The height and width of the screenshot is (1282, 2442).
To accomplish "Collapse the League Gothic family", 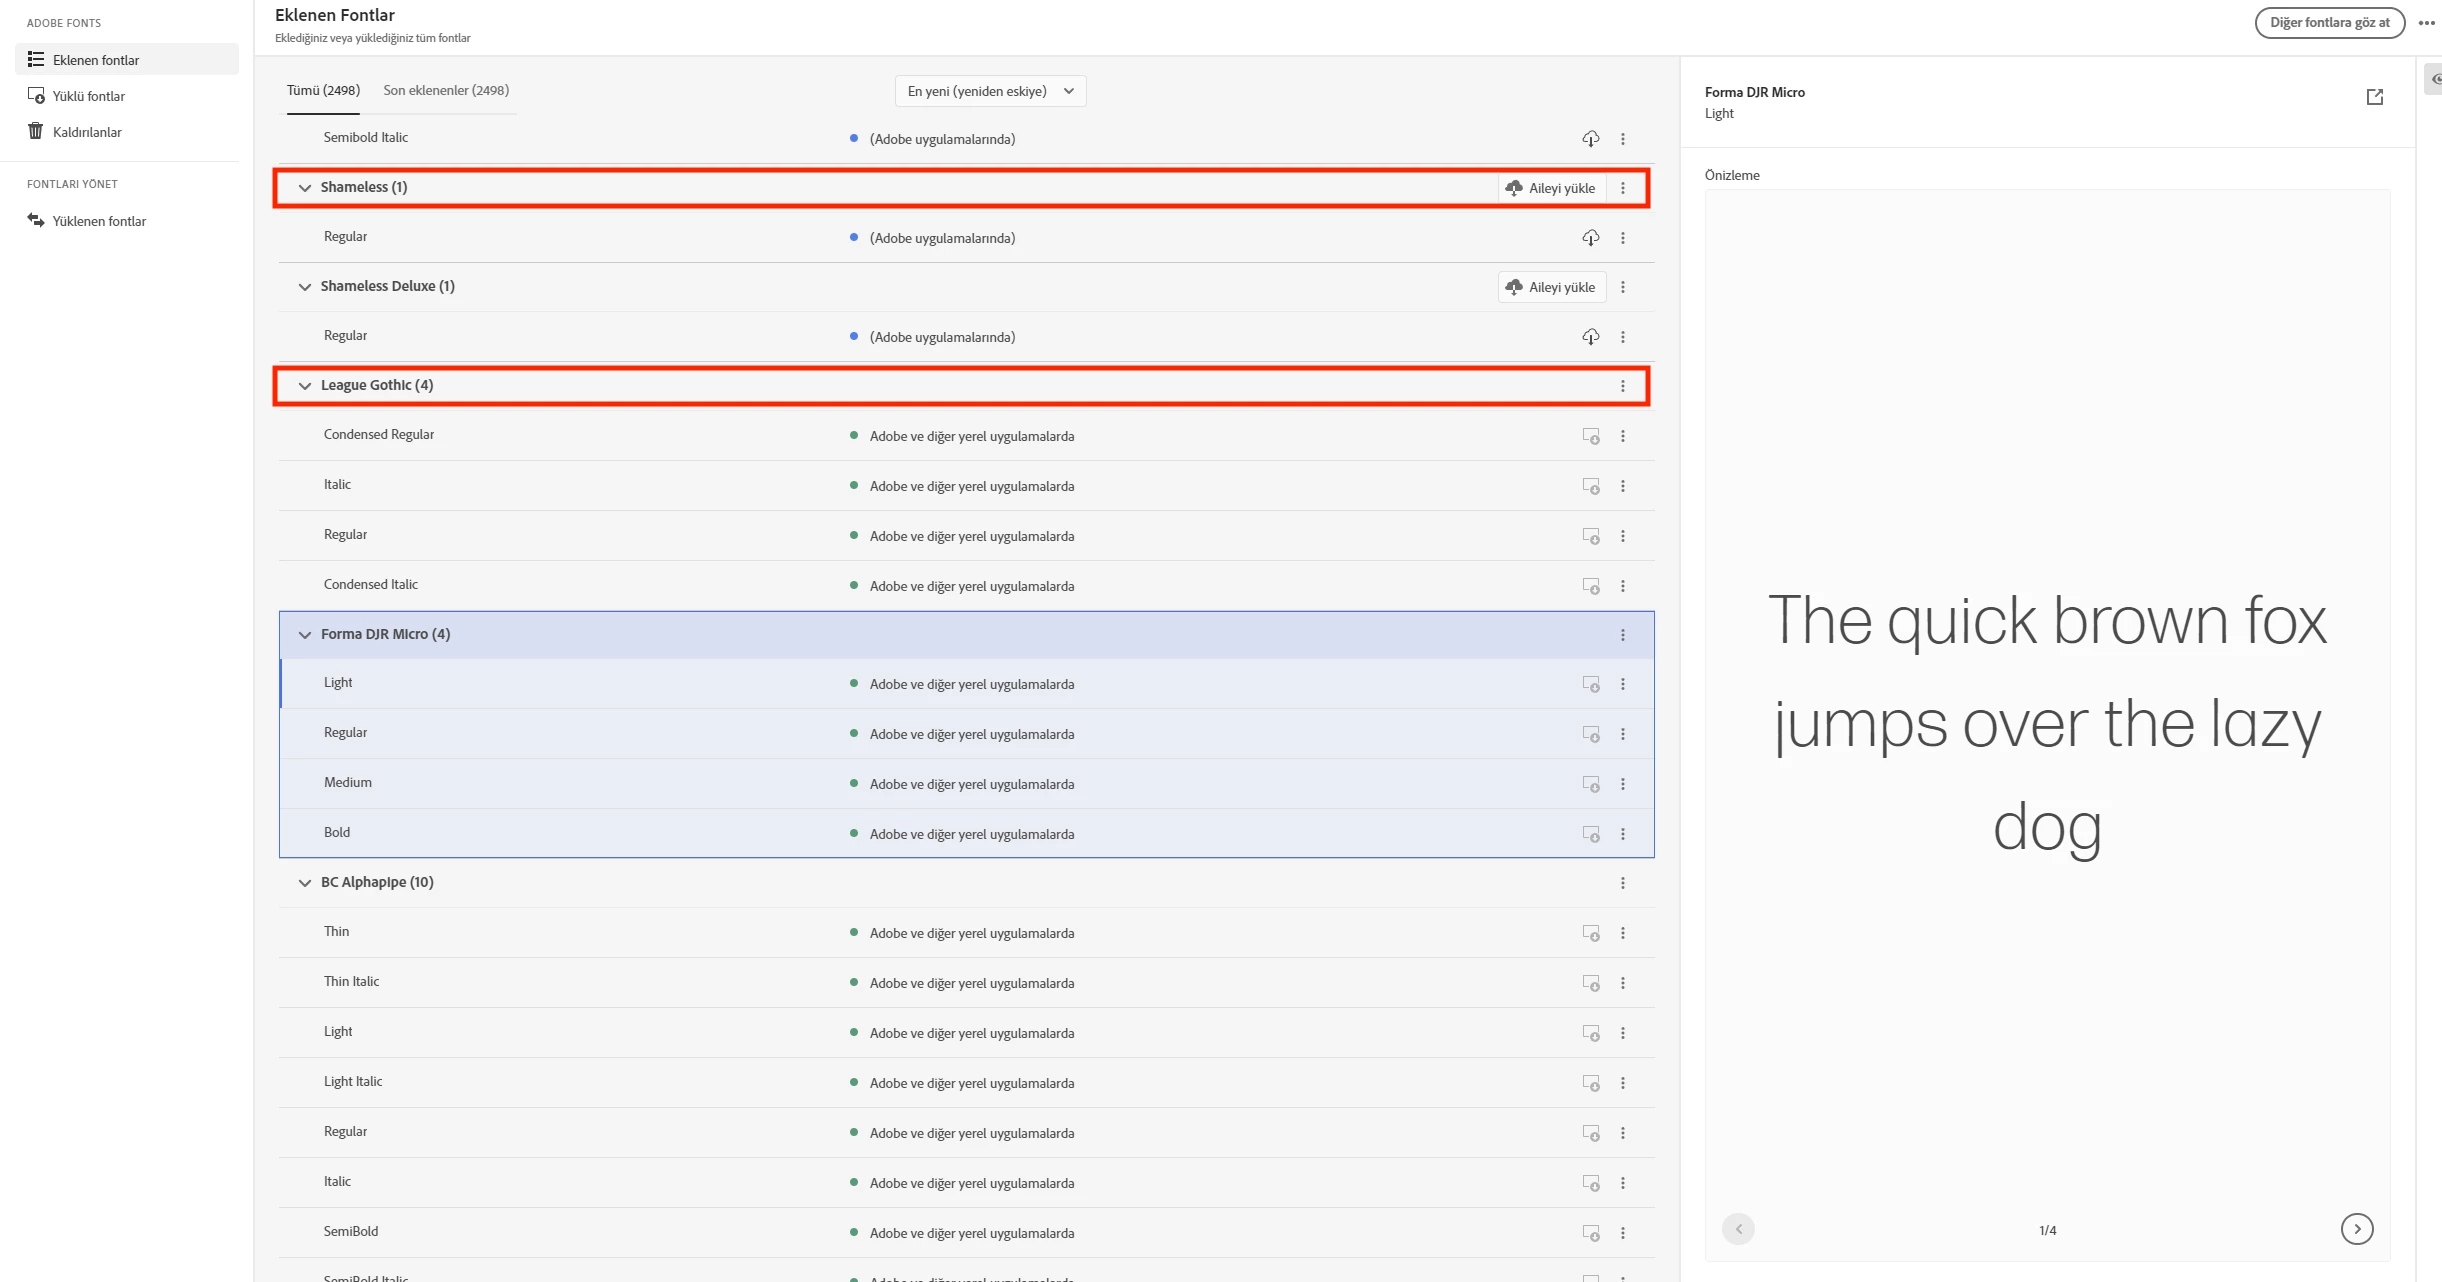I will tap(305, 386).
